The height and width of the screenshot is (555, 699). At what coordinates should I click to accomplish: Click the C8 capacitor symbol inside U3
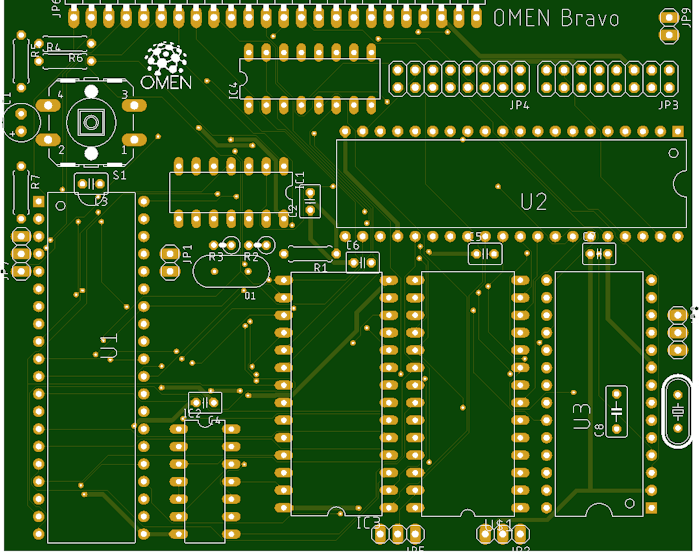[x=616, y=411]
